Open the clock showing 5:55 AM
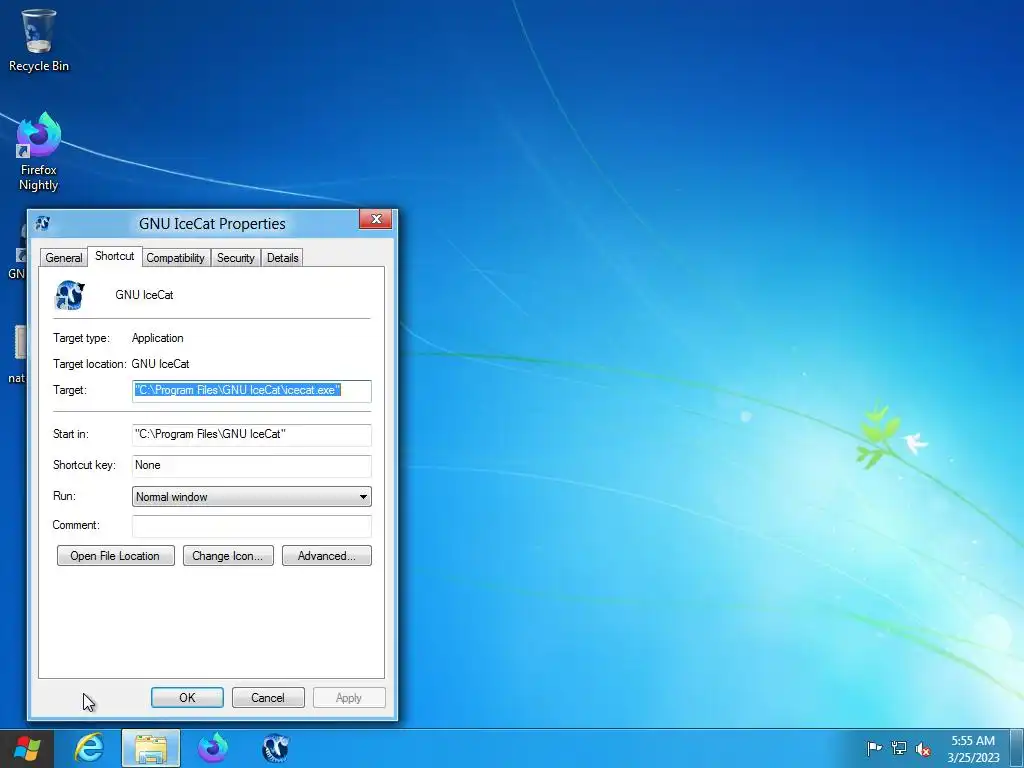Viewport: 1024px width, 768px height. pyautogui.click(x=973, y=749)
